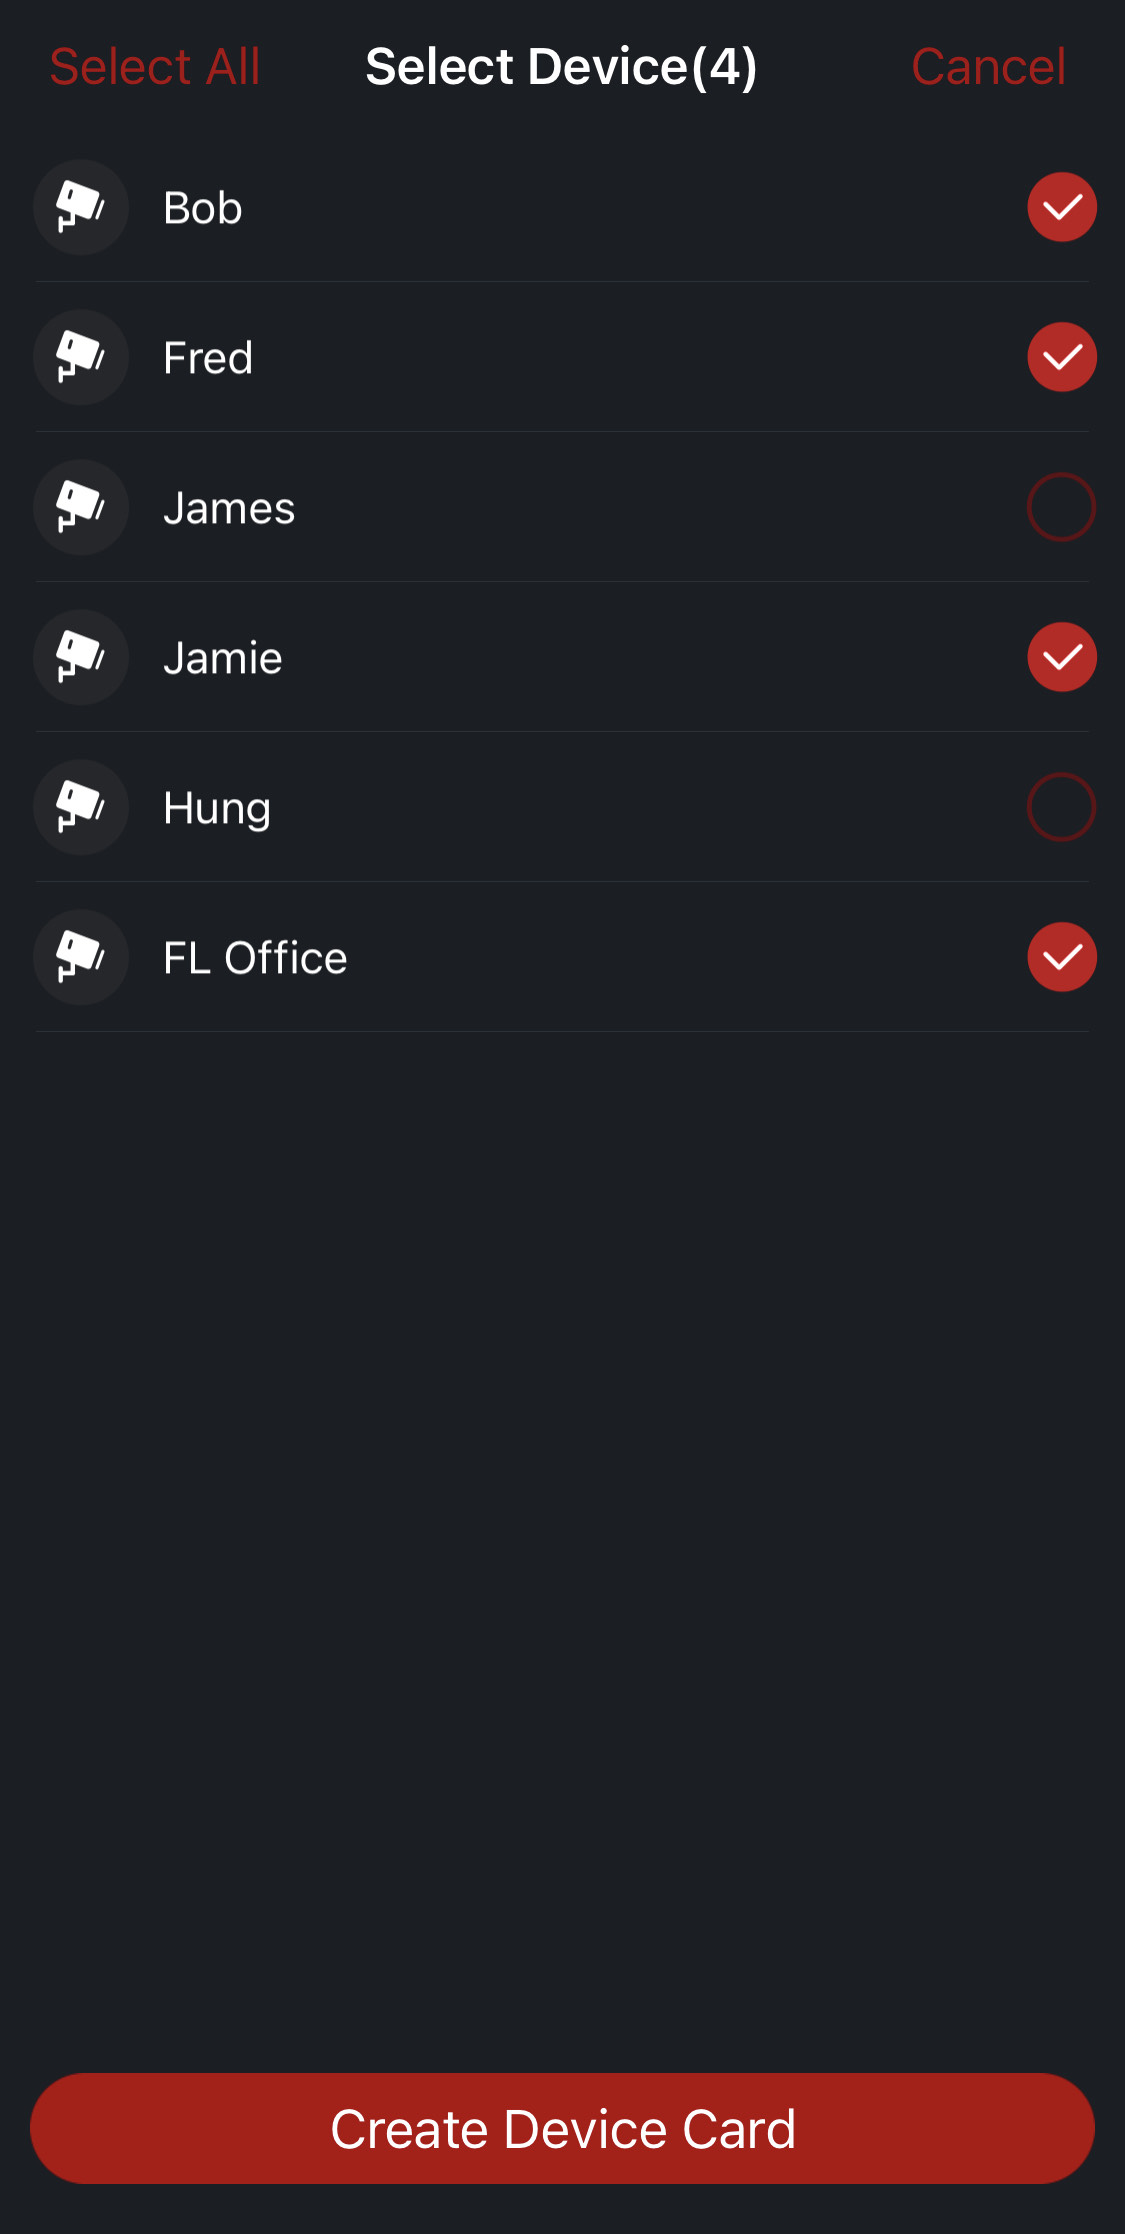
Task: Check the empty circle for James
Action: [1062, 507]
